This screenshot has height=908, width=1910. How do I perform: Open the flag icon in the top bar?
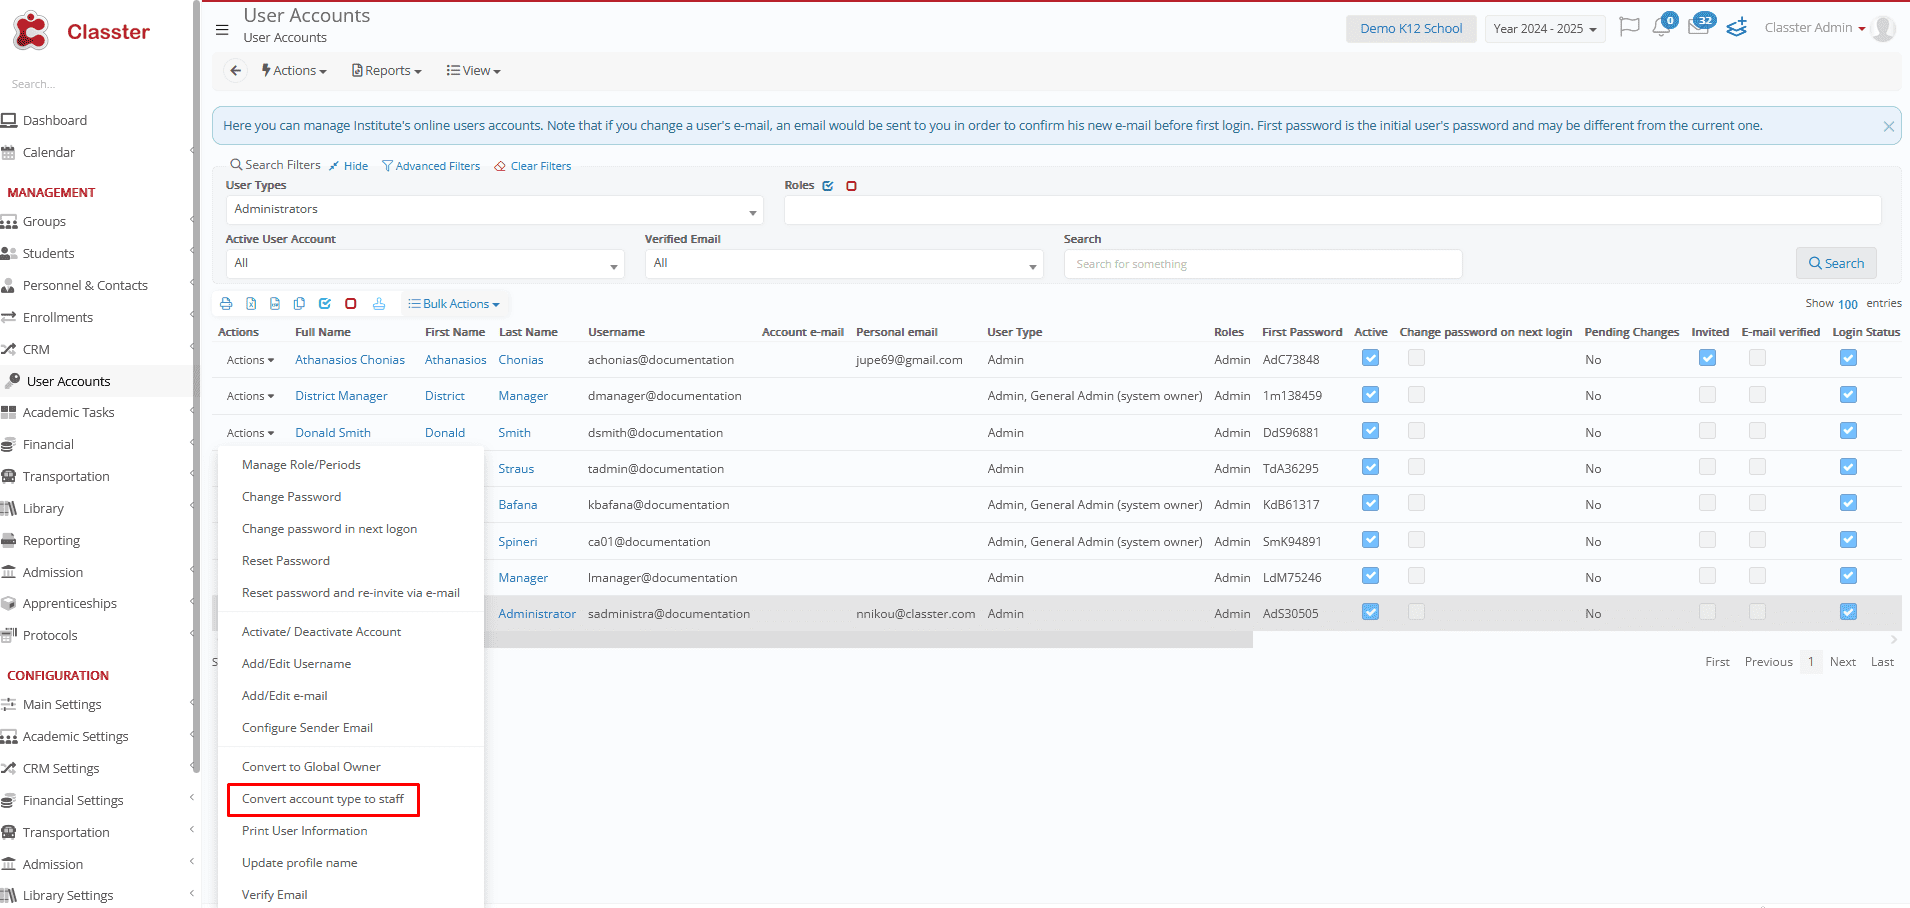pyautogui.click(x=1629, y=27)
